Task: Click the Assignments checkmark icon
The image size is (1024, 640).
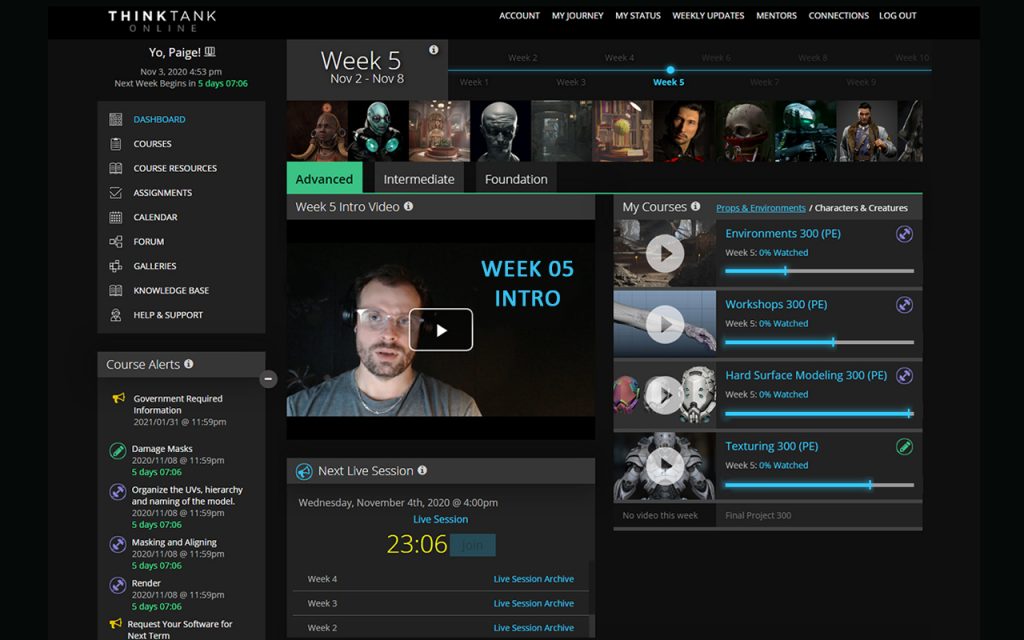Action: (116, 193)
